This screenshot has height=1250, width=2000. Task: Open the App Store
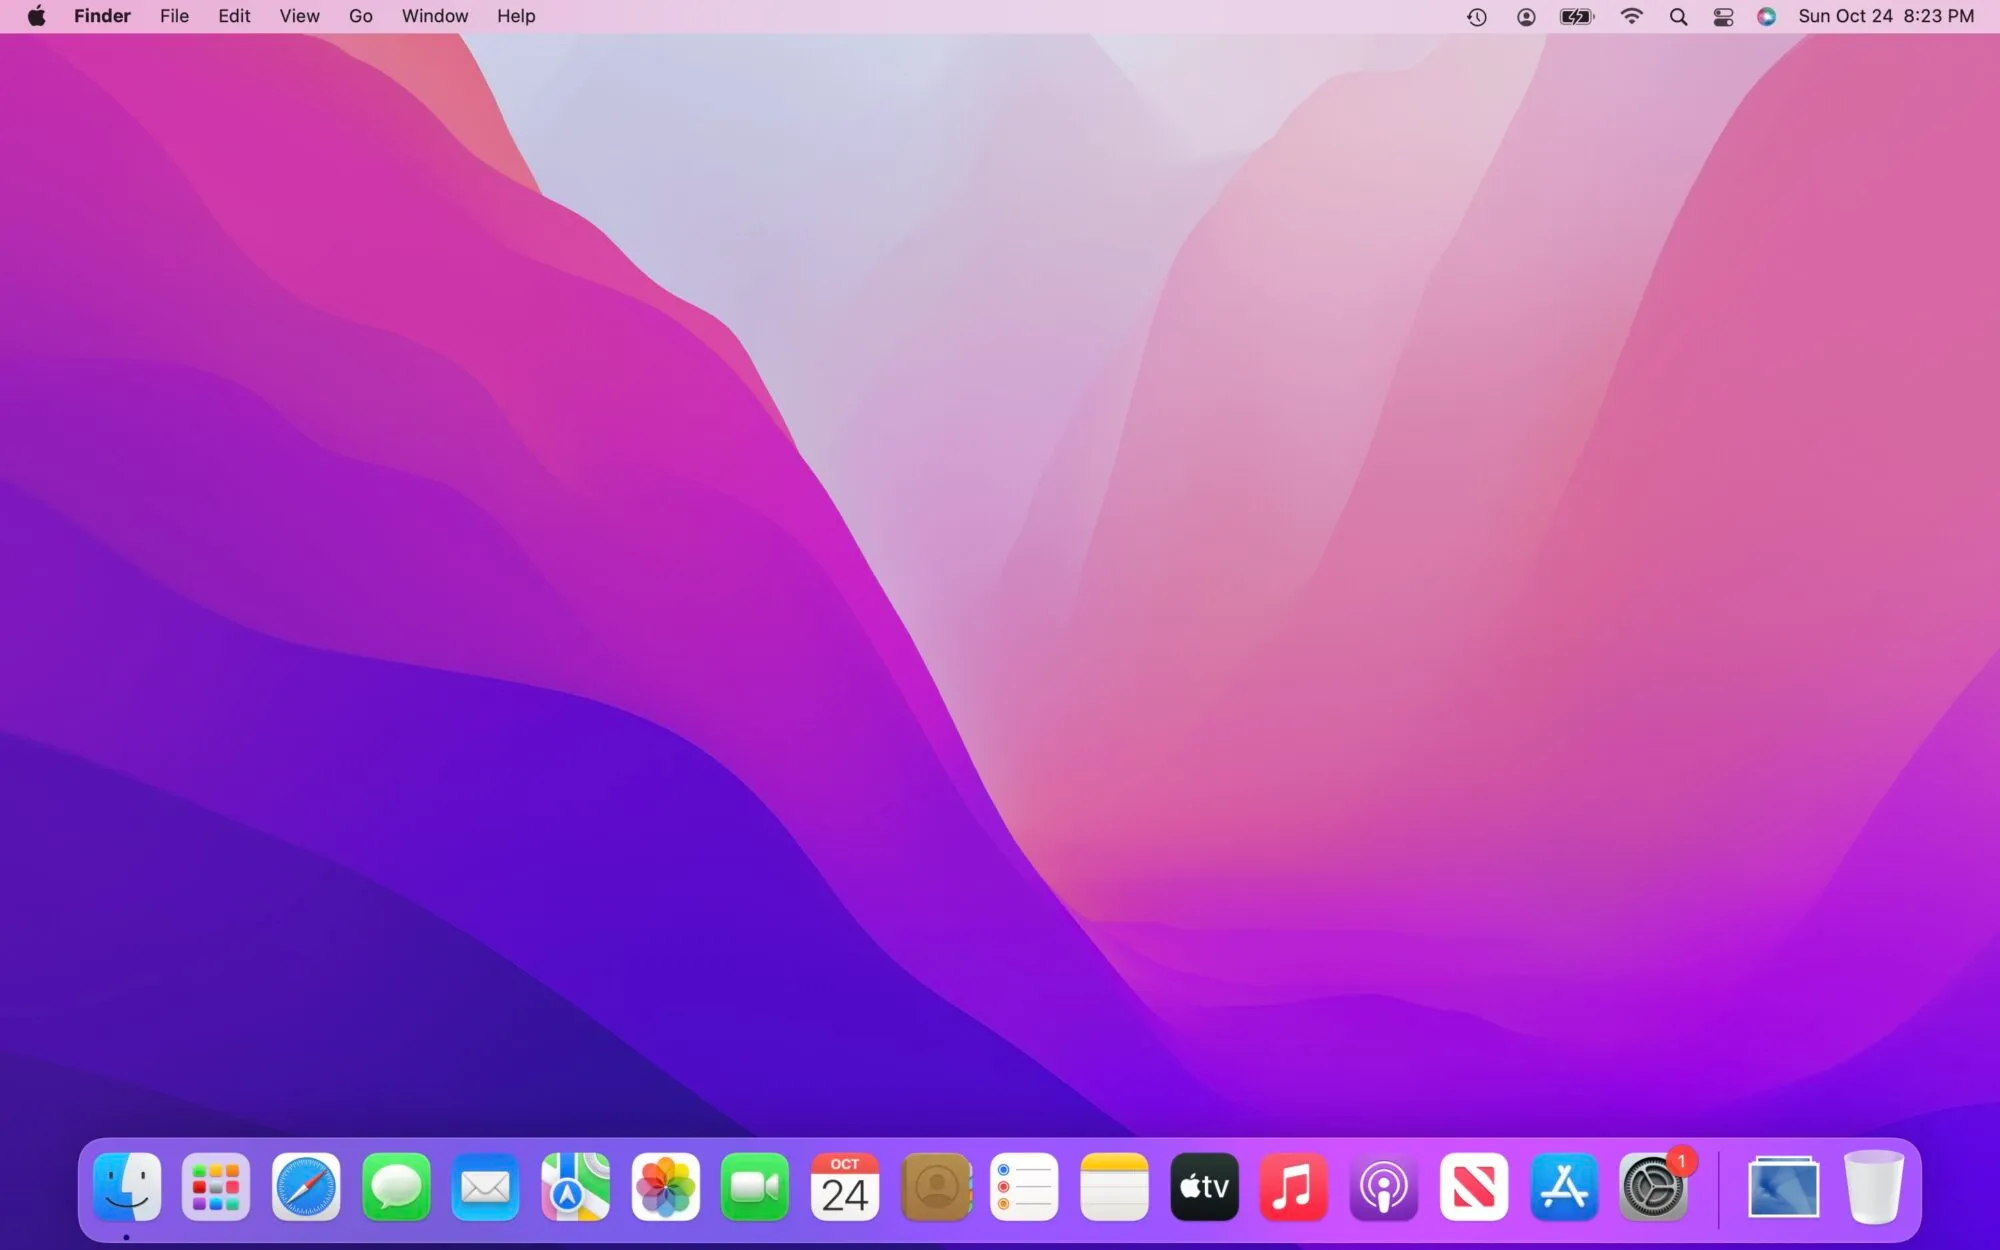coord(1563,1188)
